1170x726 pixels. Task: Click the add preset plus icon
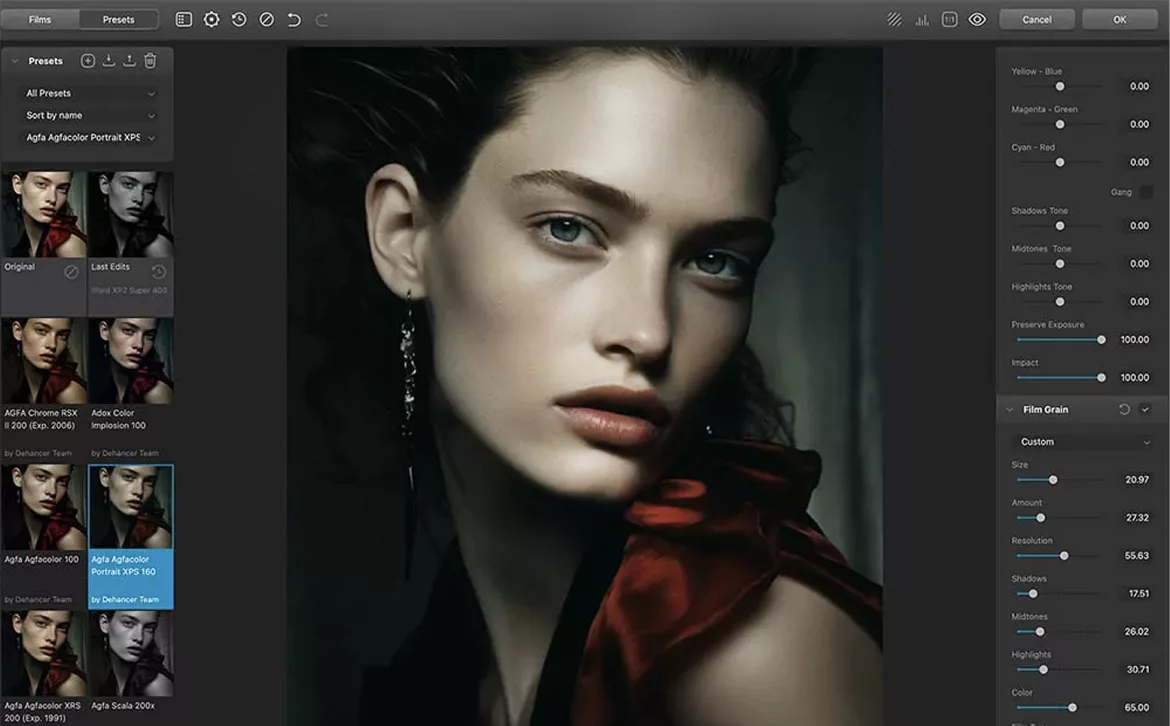(88, 60)
